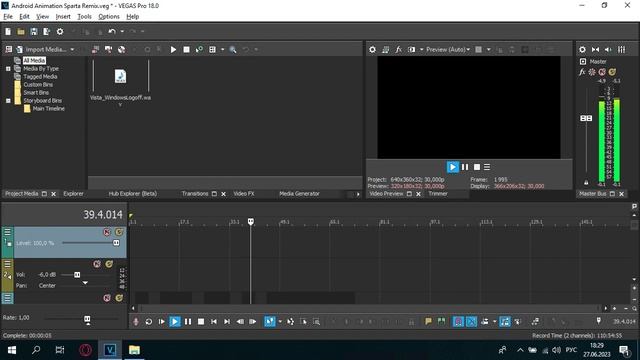The width and height of the screenshot is (640, 360).
Task: Switch to the Transitions tab
Action: 195,193
